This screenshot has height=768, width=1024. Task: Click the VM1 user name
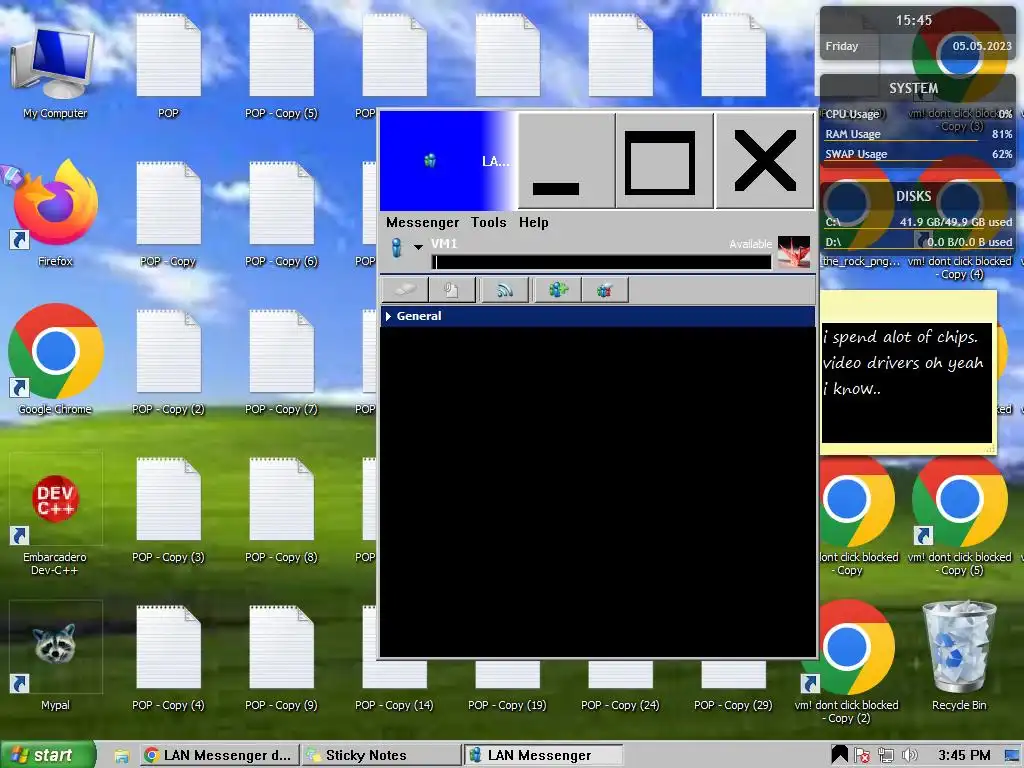[x=444, y=244]
